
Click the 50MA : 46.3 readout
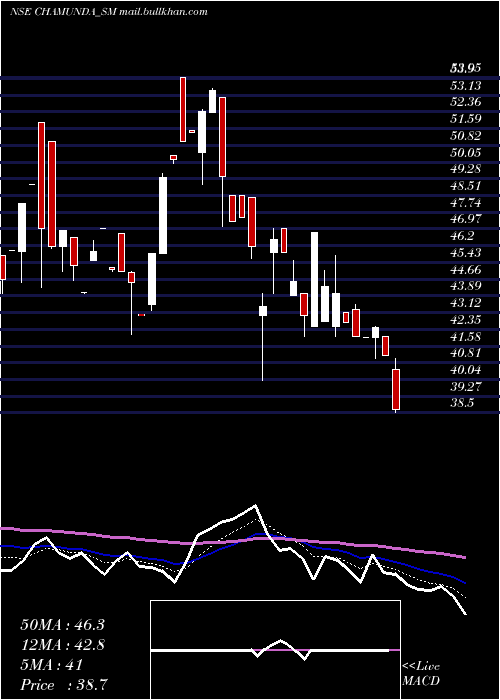click(62, 625)
